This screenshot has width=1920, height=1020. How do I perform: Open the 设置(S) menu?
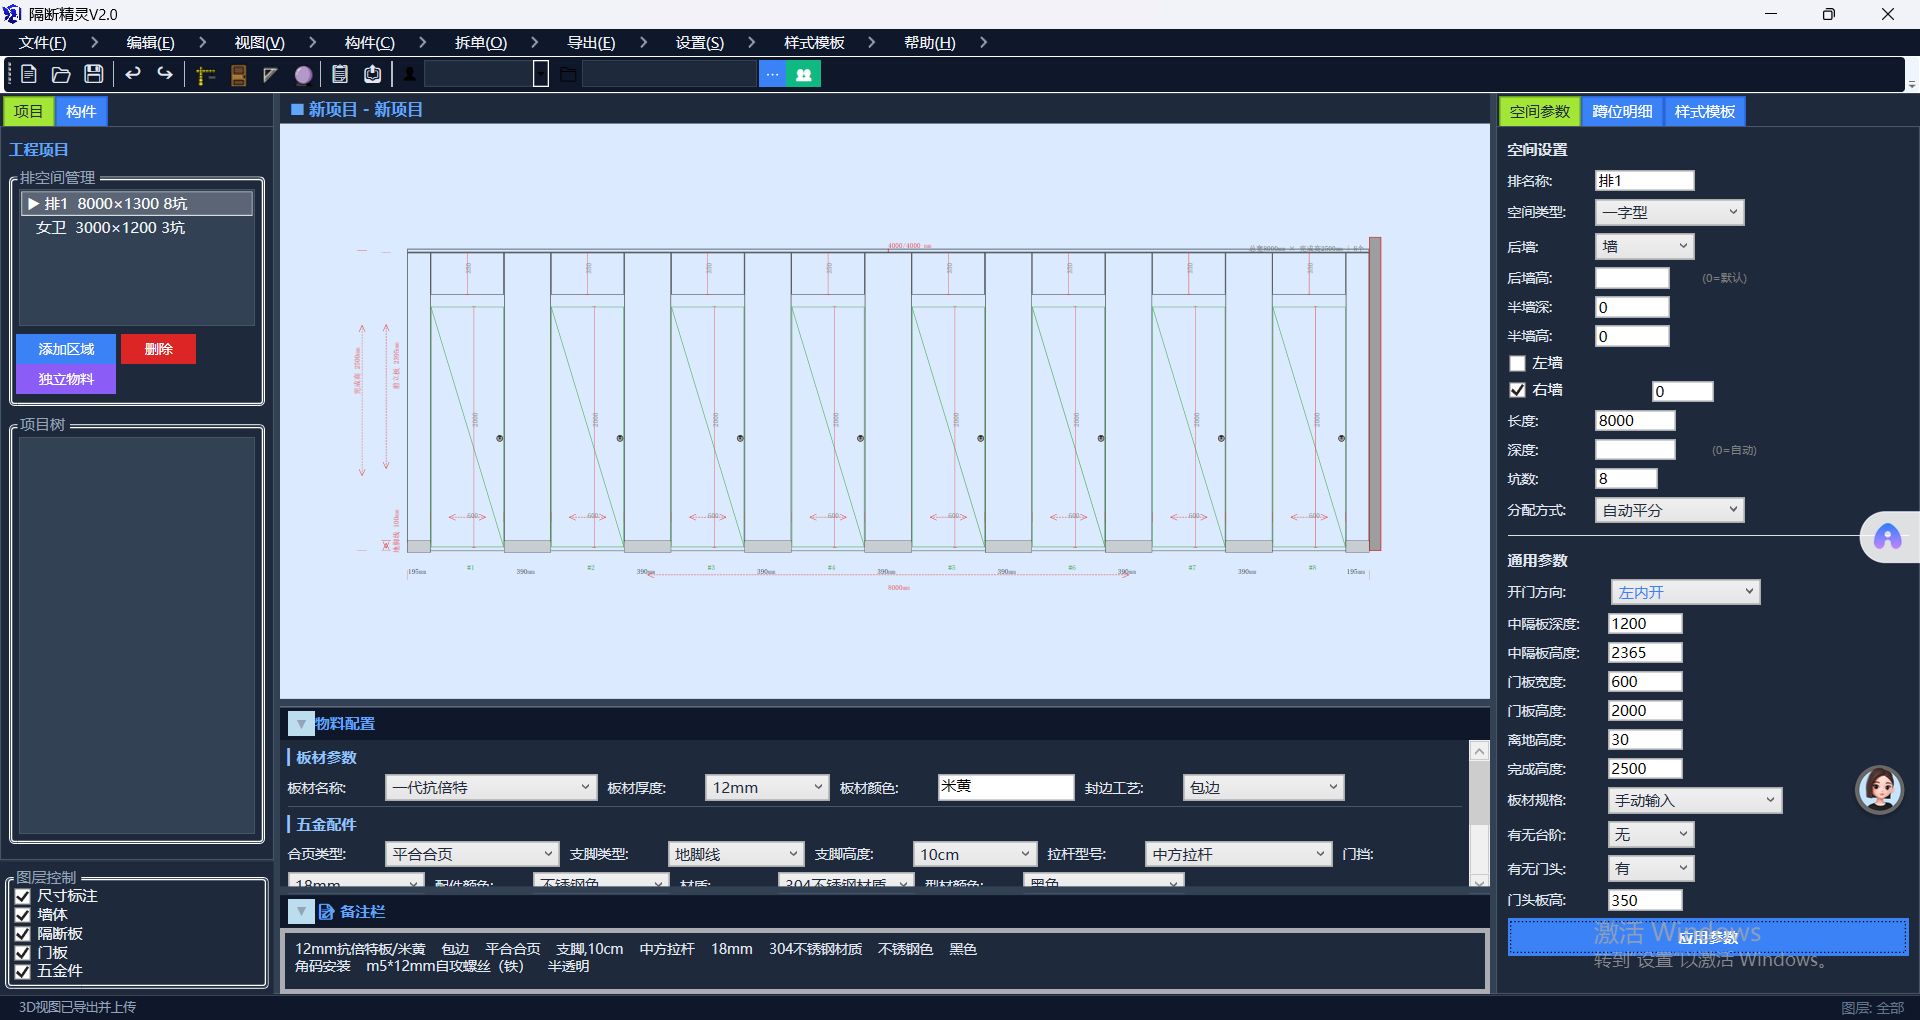[700, 43]
